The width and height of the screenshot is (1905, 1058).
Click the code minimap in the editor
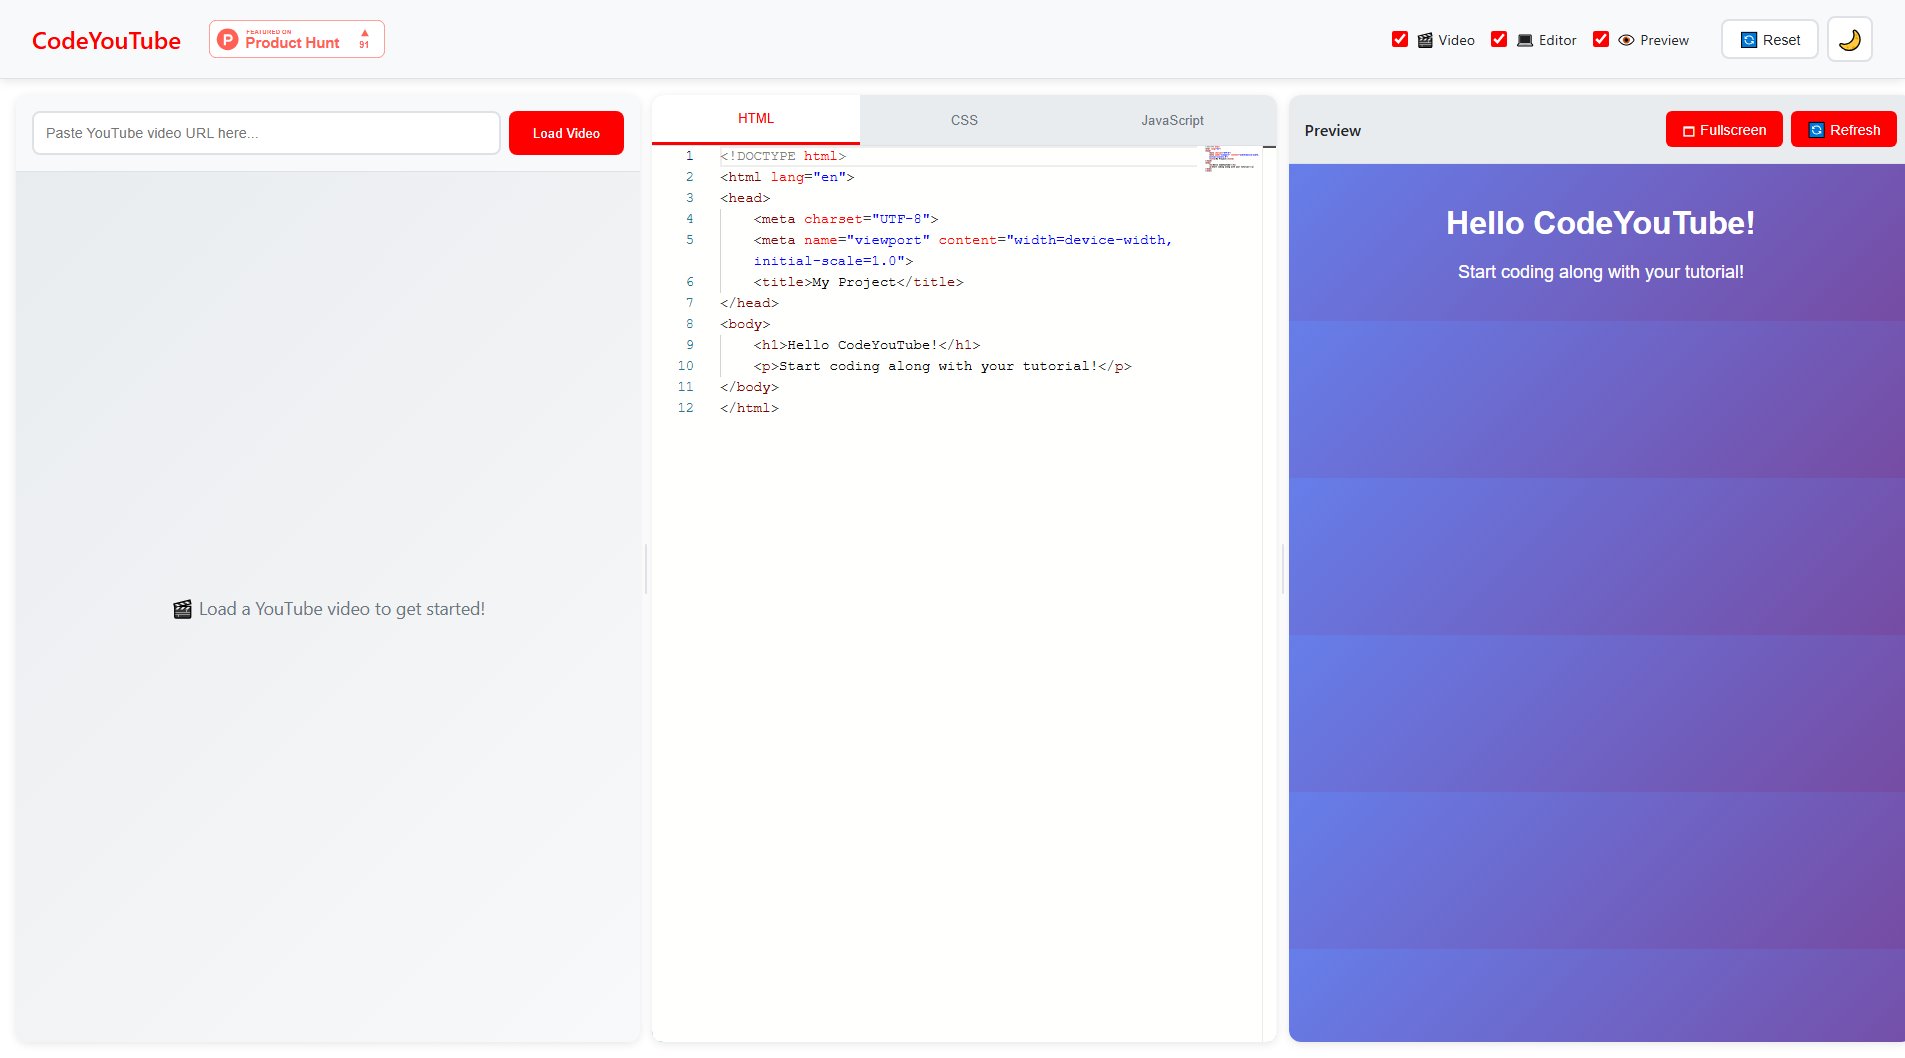[1231, 158]
